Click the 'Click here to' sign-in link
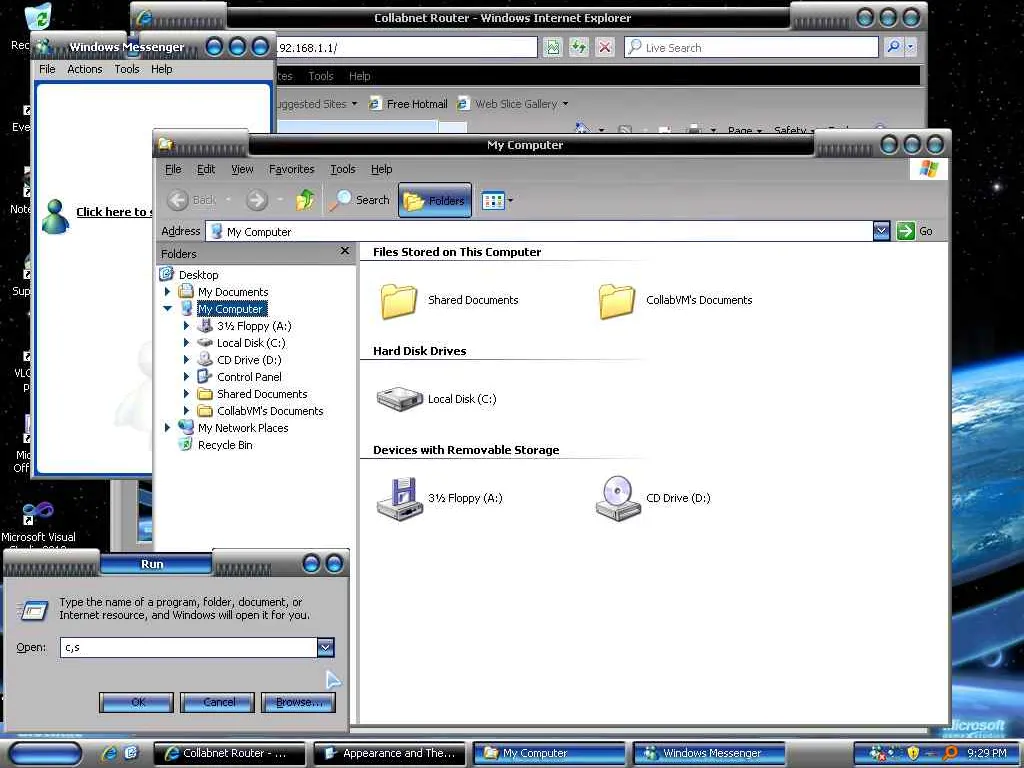Image resolution: width=1024 pixels, height=768 pixels. [x=114, y=212]
